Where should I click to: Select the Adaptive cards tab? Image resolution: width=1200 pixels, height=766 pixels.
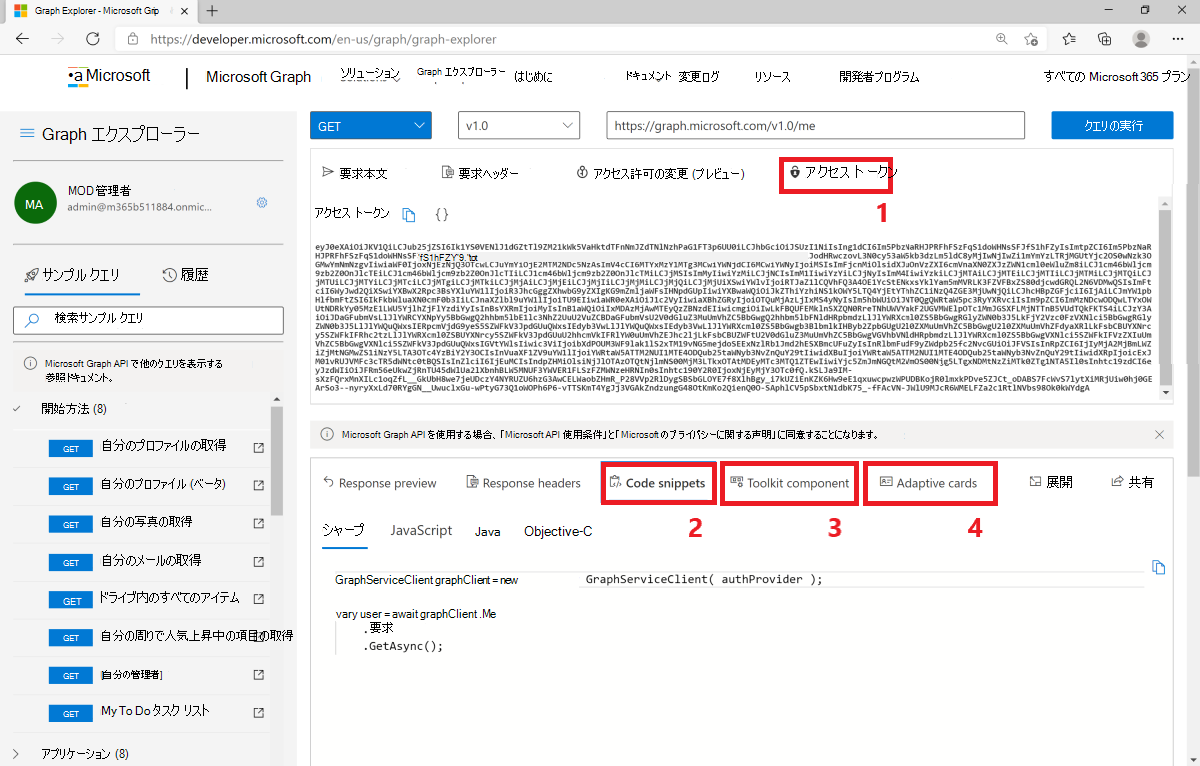[x=929, y=483]
